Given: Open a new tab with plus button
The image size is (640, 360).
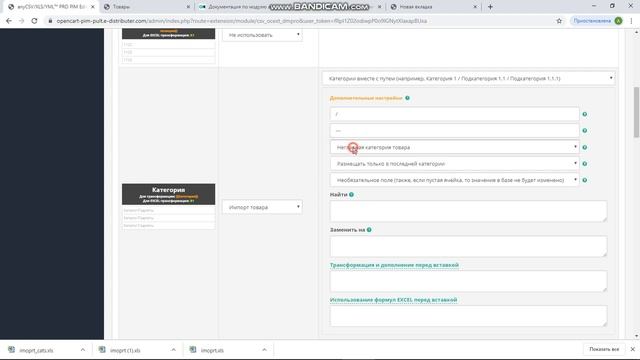Looking at the screenshot, I should point(490,7).
